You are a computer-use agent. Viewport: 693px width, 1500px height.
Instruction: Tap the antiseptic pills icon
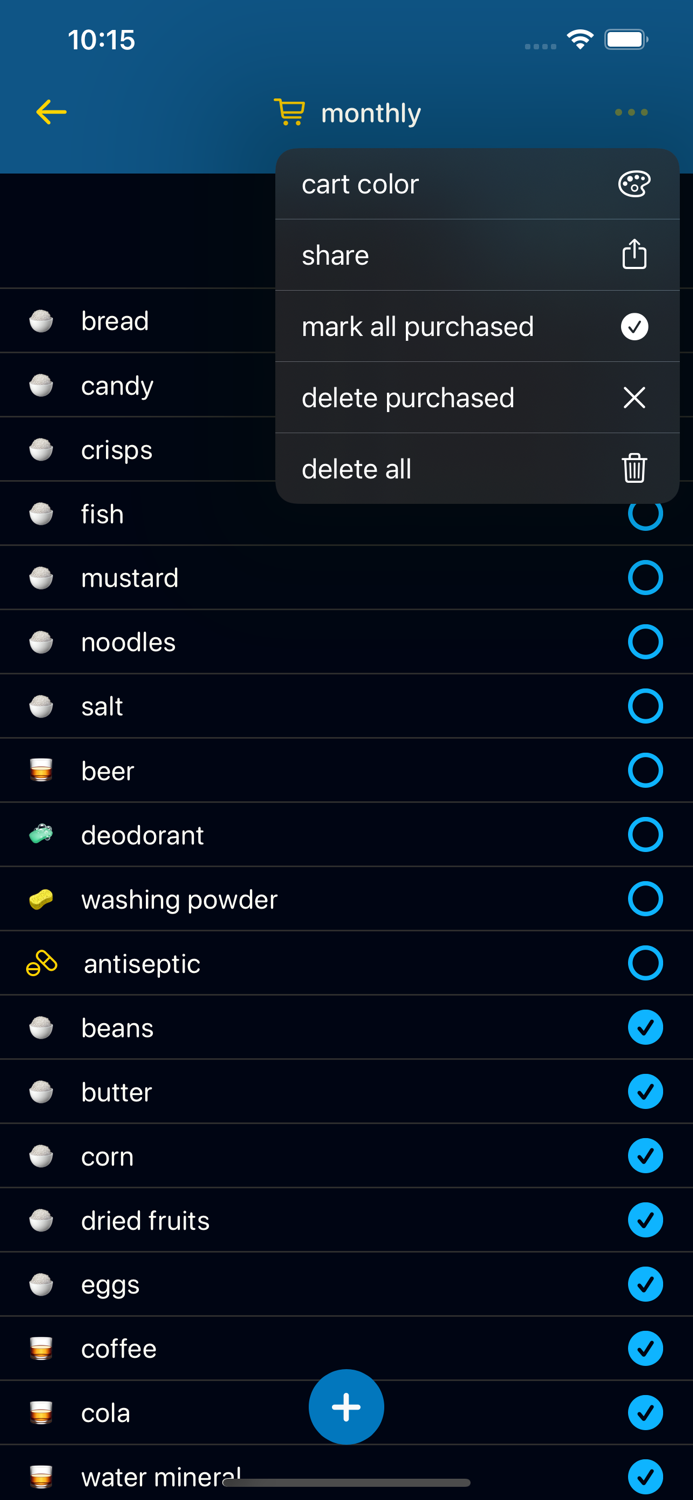41,964
